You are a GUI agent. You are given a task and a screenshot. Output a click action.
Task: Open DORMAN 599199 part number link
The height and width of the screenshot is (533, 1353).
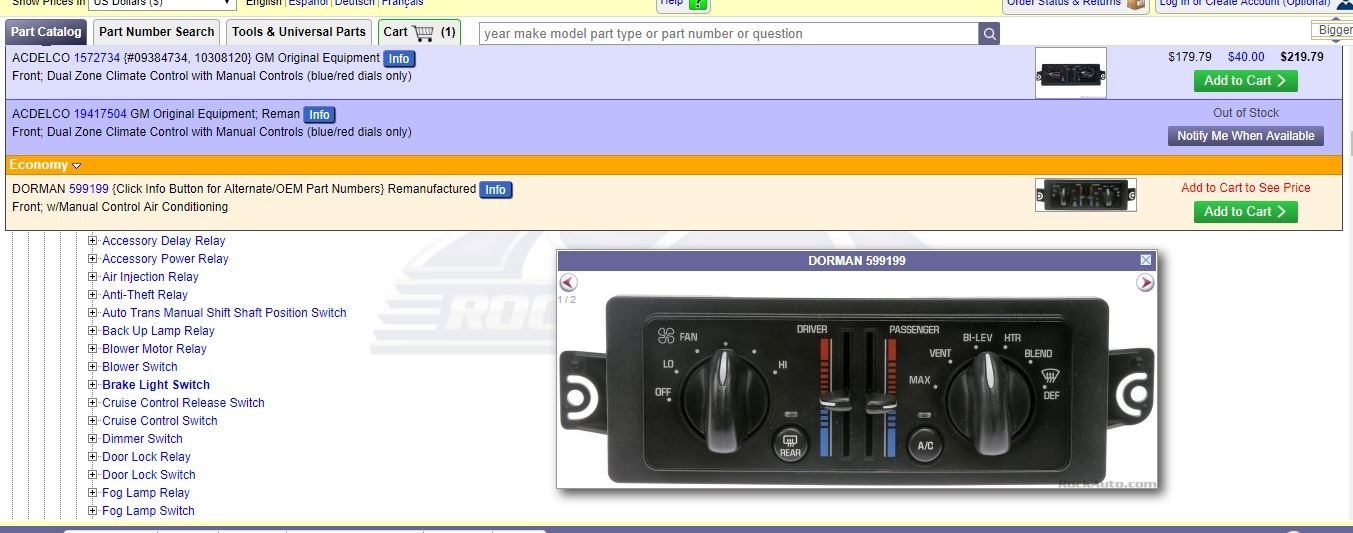coord(88,189)
